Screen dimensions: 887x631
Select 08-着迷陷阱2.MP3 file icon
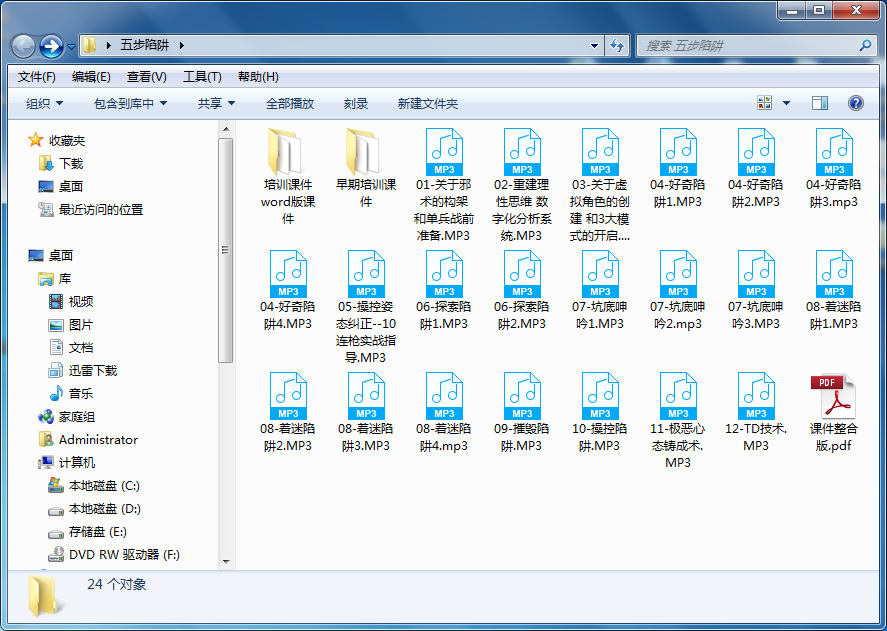coord(288,397)
